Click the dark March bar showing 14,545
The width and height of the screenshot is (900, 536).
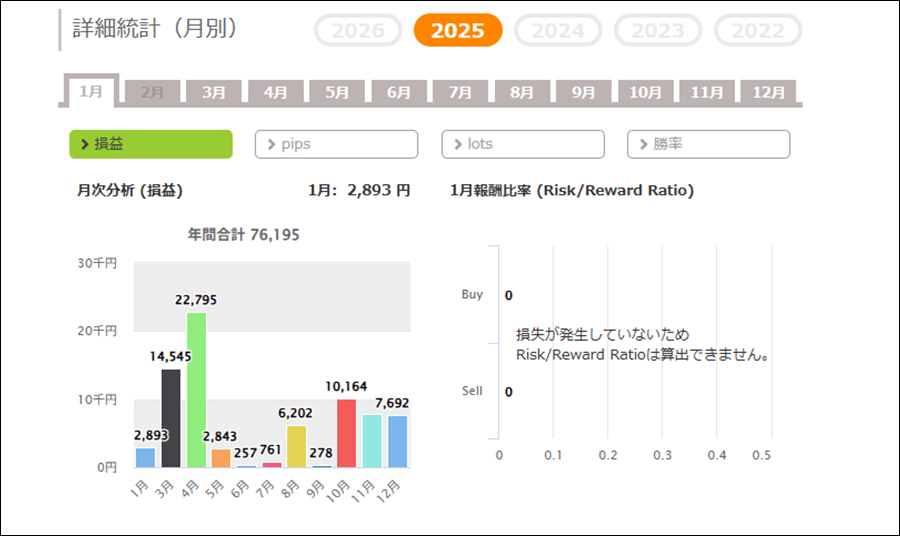[171, 418]
